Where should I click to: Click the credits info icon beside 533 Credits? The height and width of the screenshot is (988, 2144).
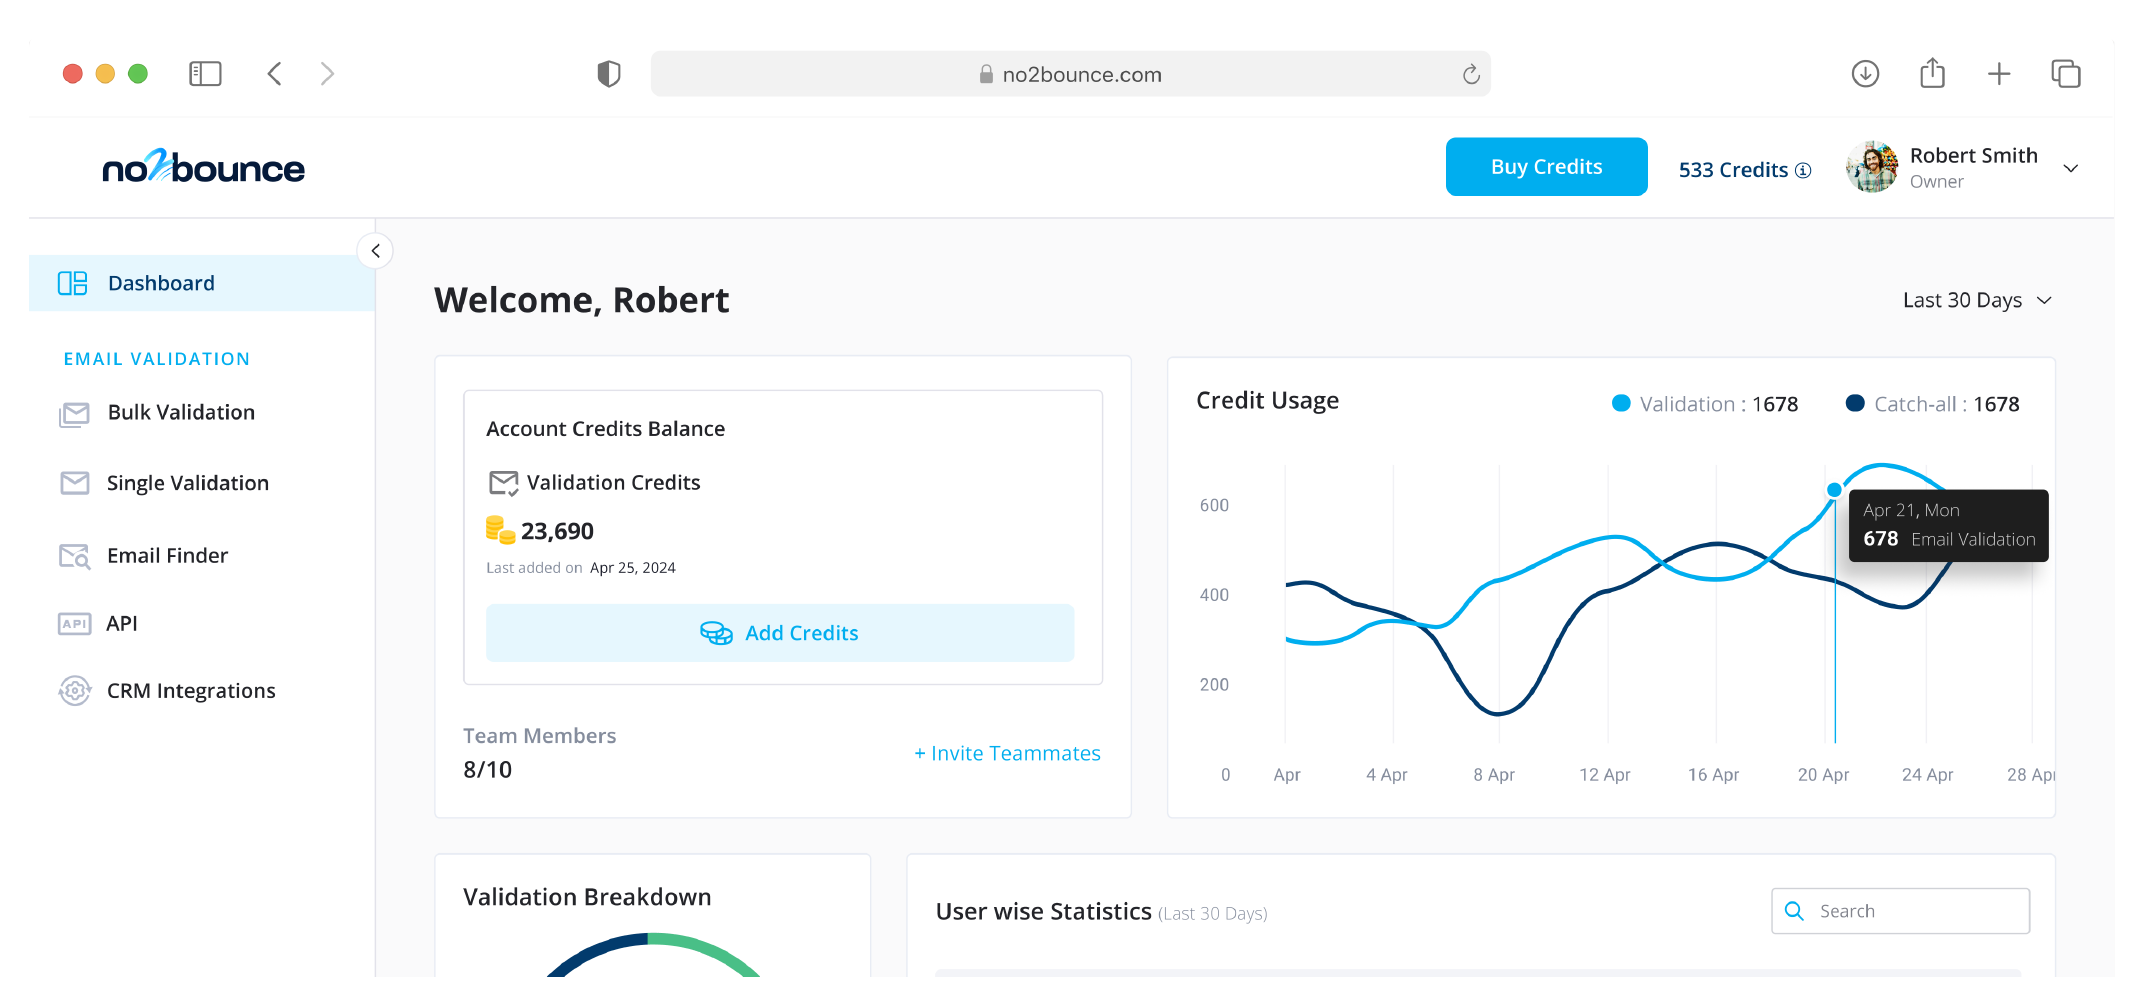[1802, 170]
